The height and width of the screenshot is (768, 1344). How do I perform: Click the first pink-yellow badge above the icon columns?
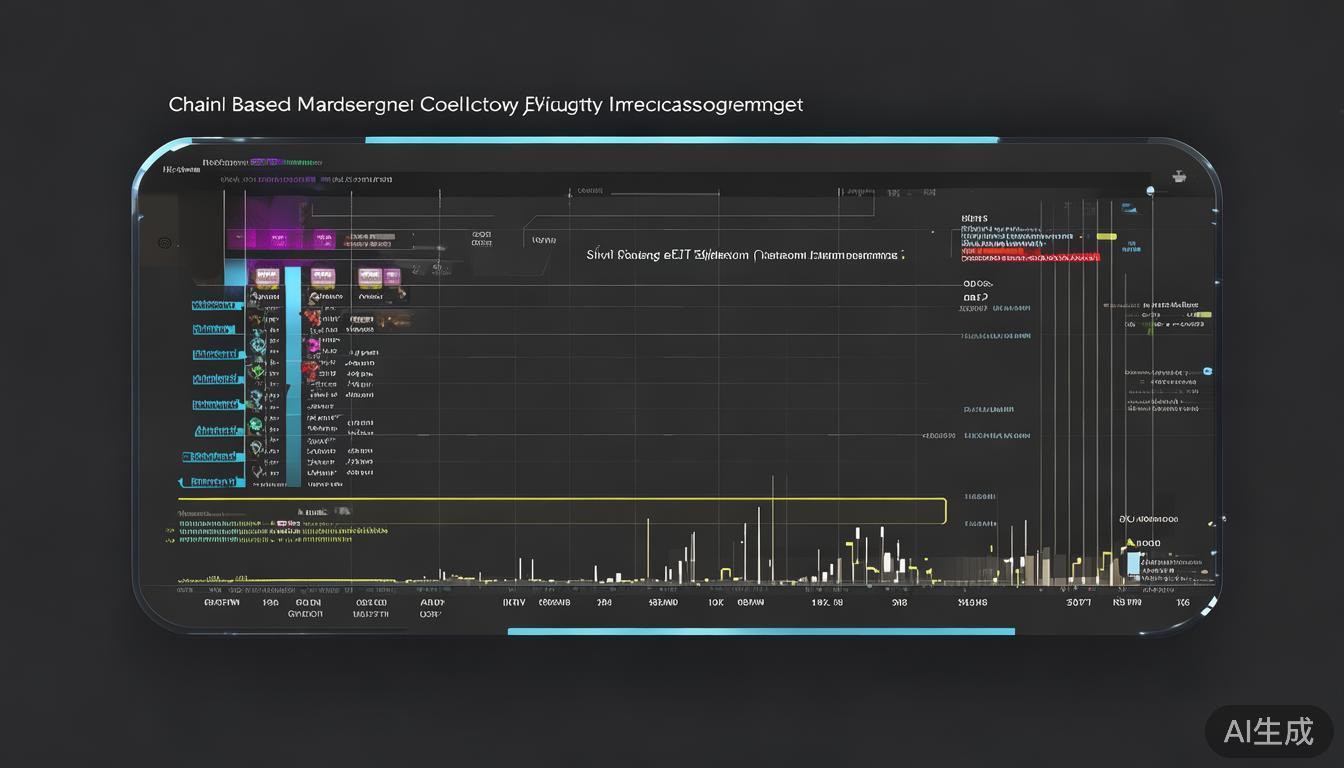tap(267, 276)
